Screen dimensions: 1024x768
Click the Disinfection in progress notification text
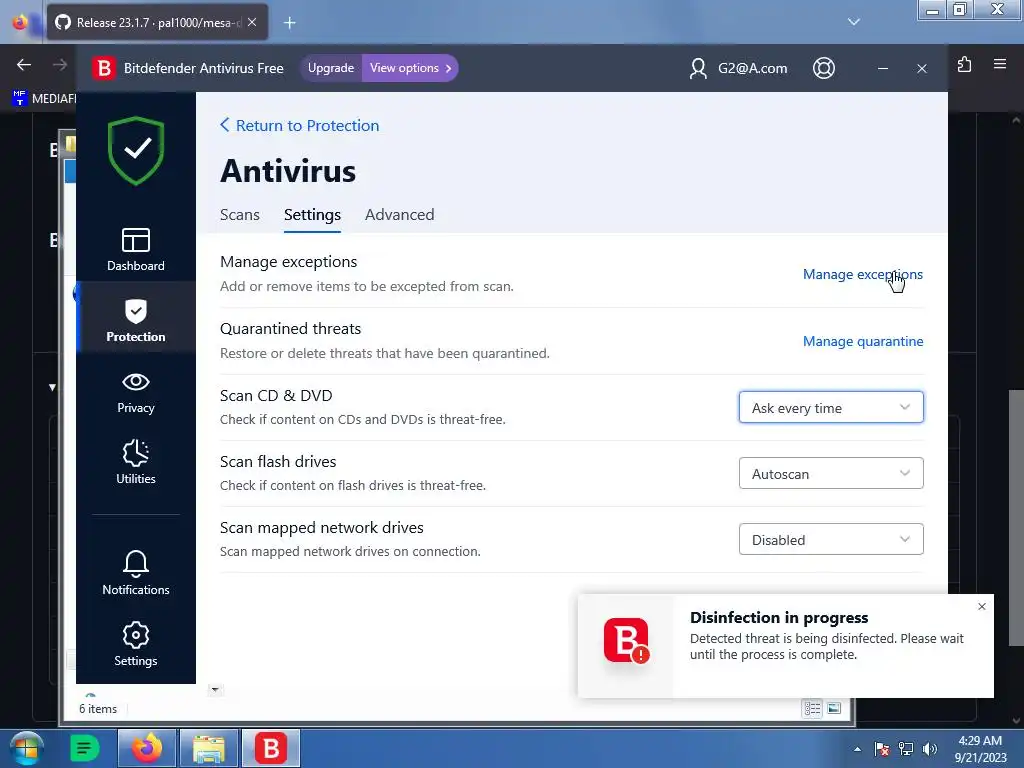[x=826, y=636]
